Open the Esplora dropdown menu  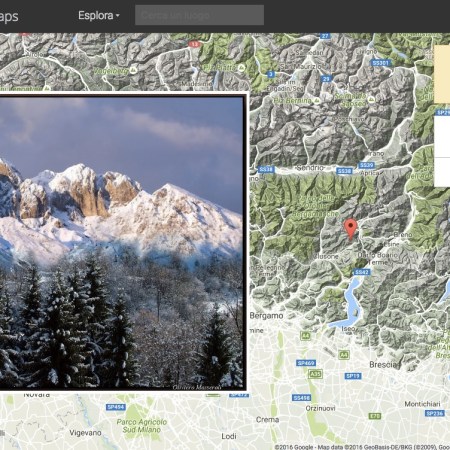99,15
